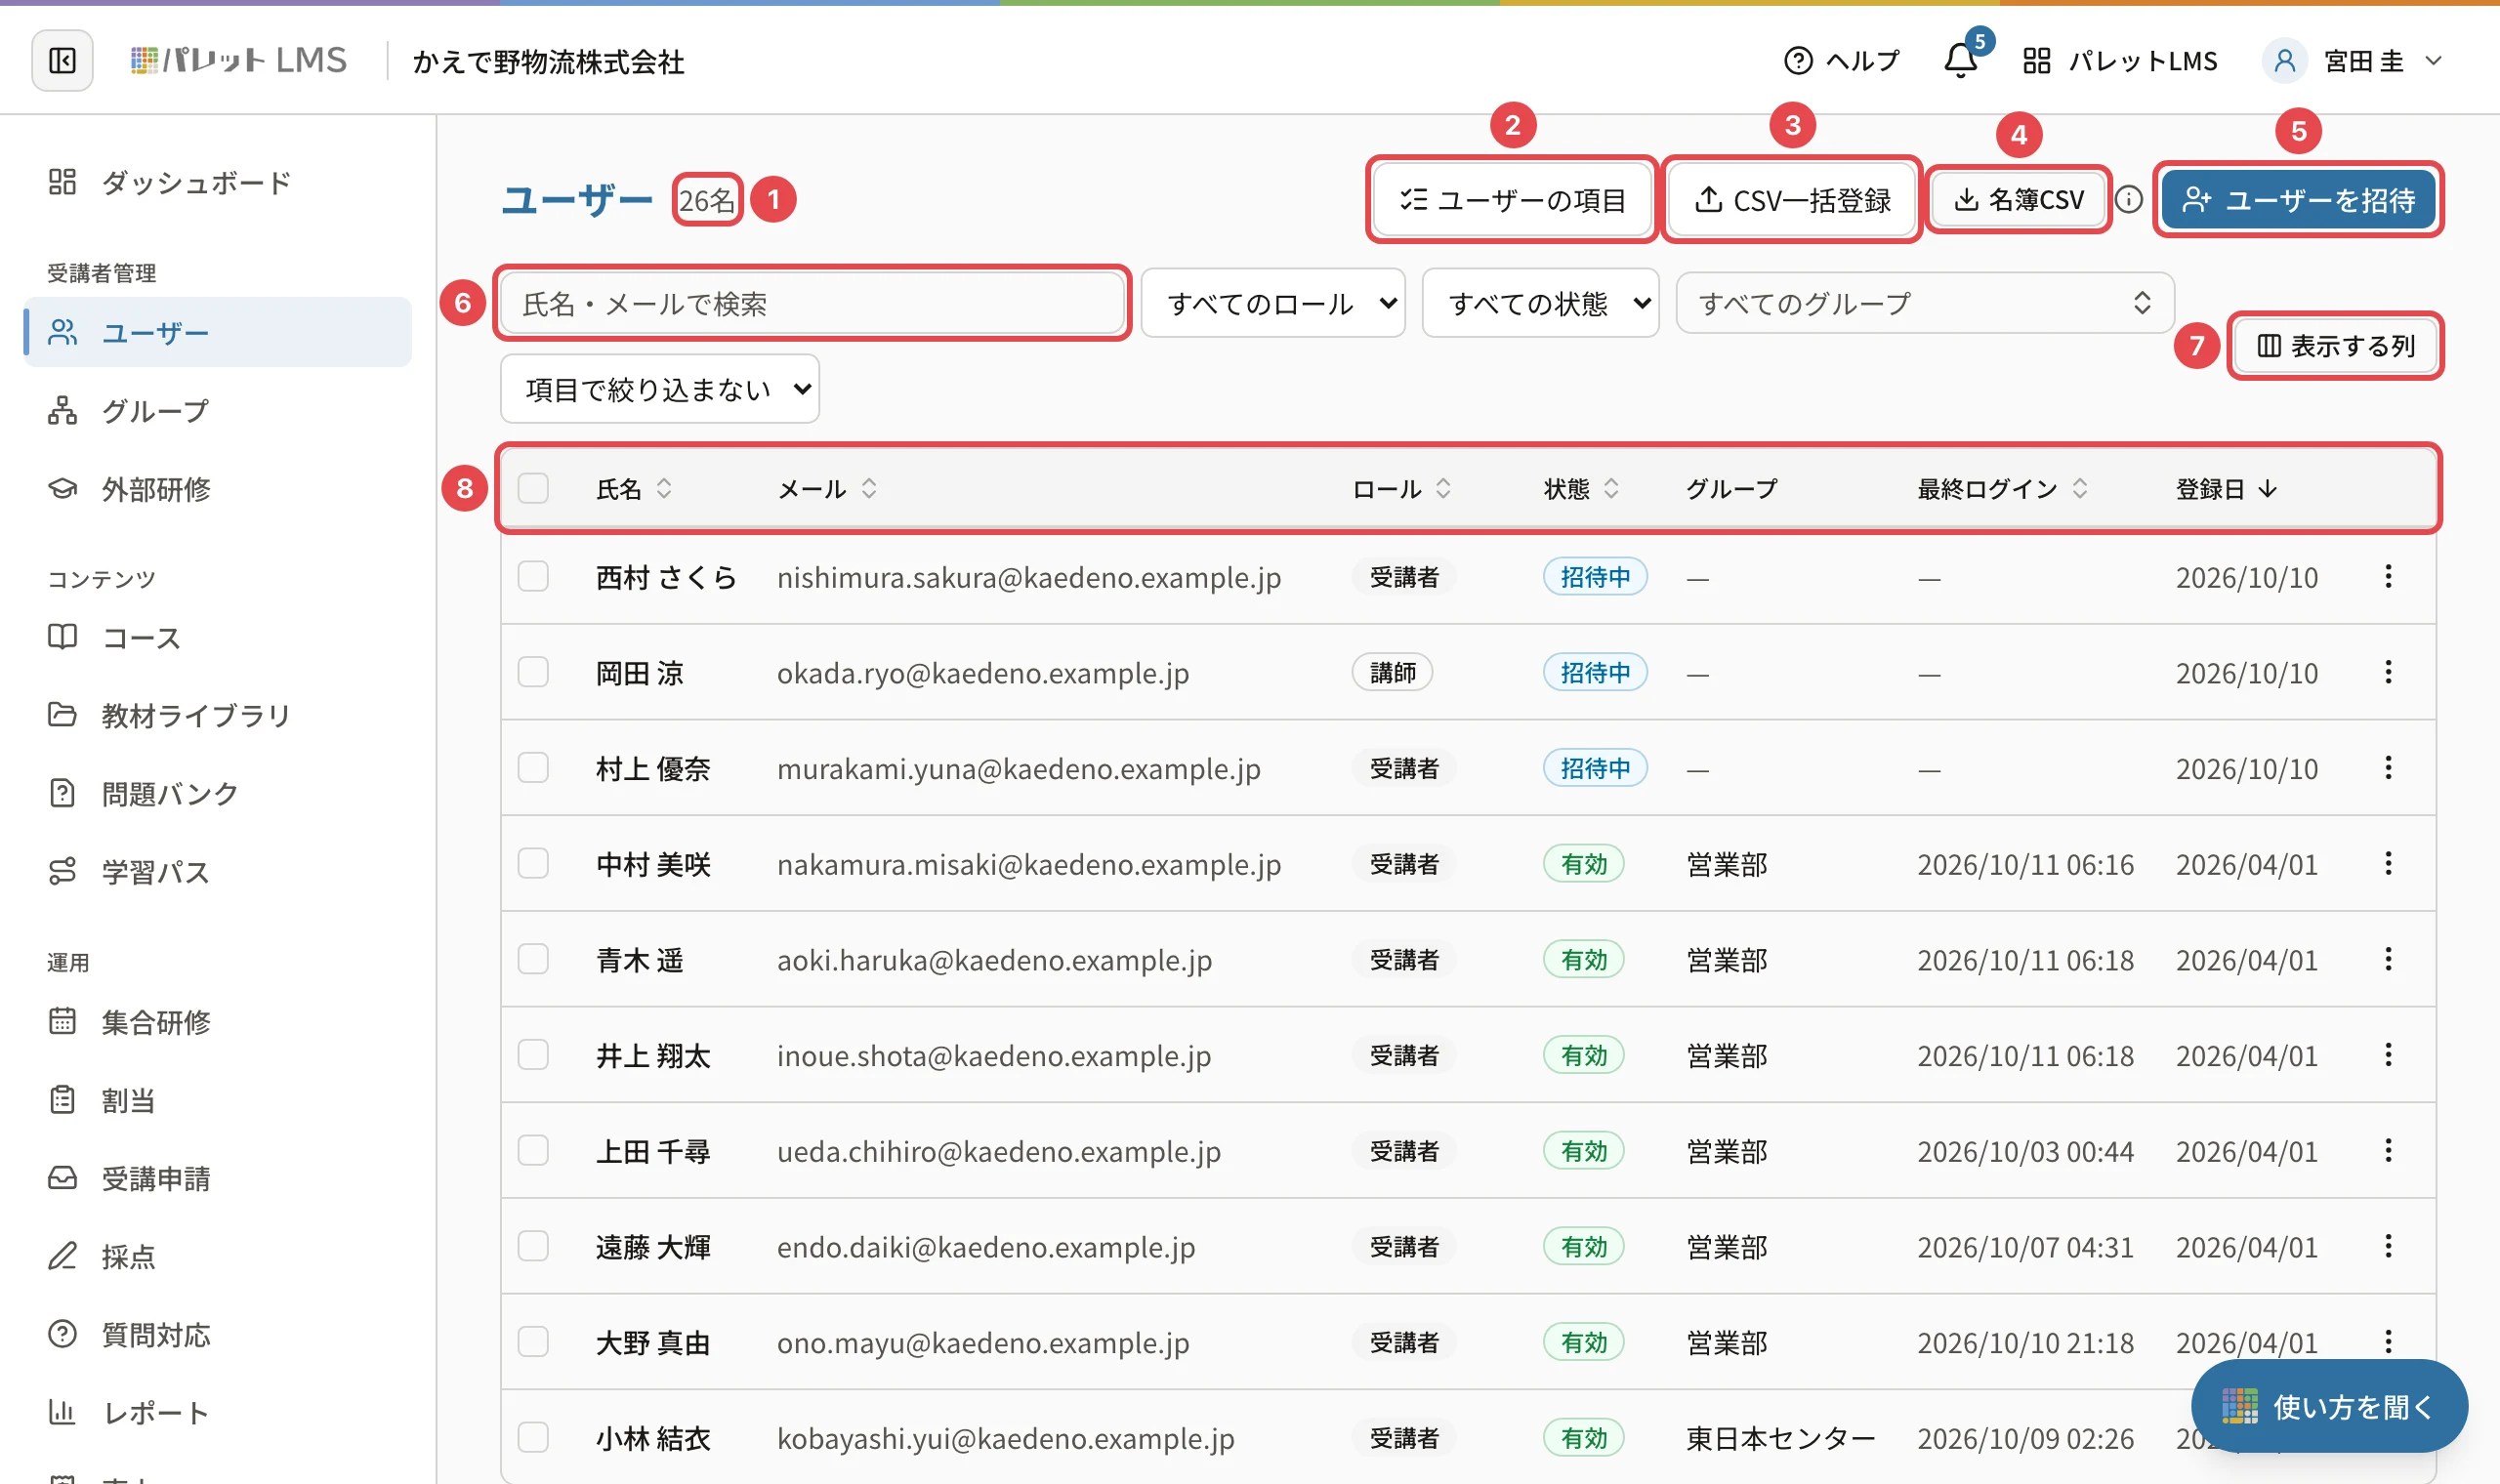Expand the 宮田 圭 account menu
Screen dimensions: 2500x1484
tap(2354, 61)
